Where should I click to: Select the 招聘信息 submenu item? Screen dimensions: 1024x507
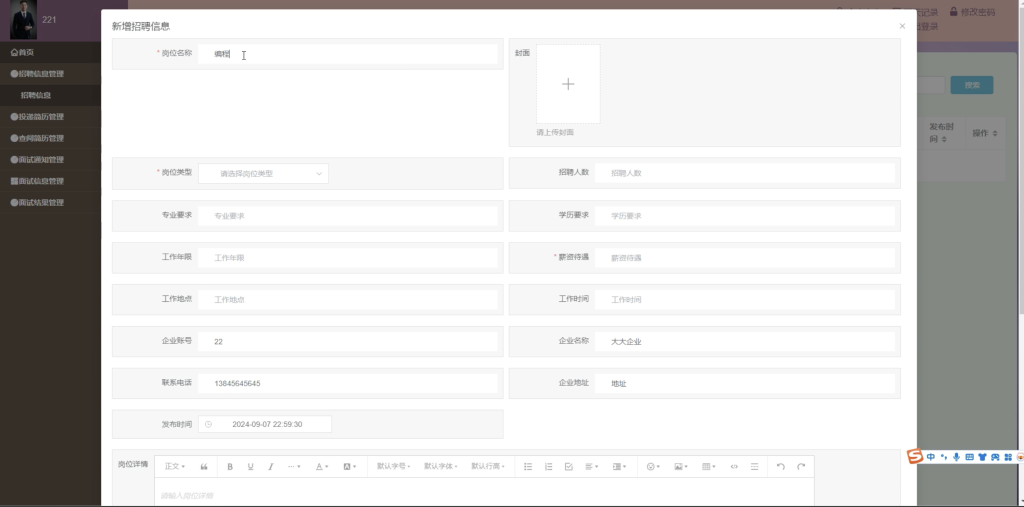click(36, 95)
